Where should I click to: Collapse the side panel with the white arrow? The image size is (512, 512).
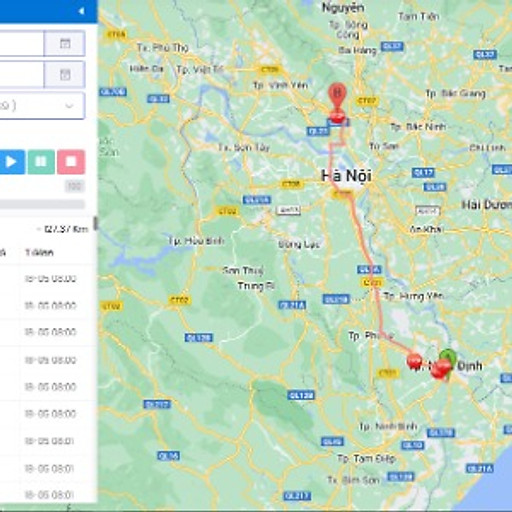(81, 11)
